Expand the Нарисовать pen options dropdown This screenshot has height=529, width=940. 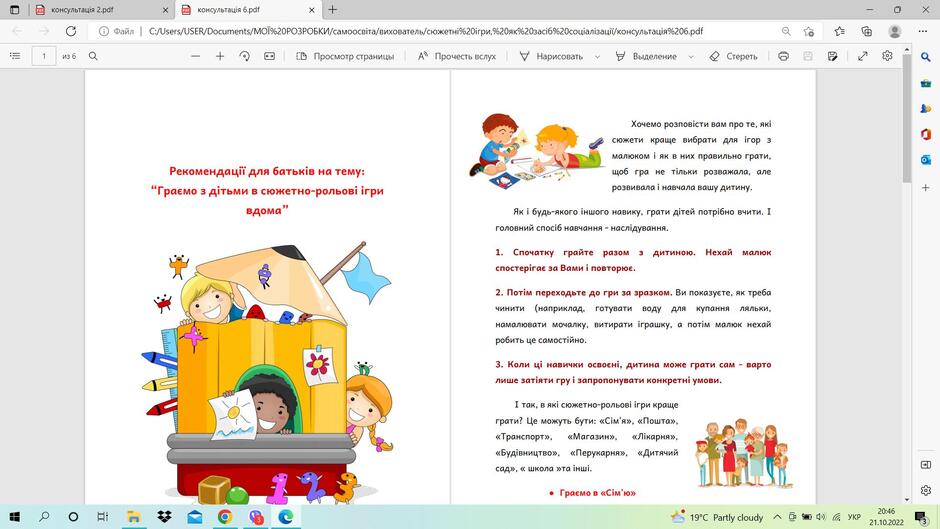click(x=598, y=56)
